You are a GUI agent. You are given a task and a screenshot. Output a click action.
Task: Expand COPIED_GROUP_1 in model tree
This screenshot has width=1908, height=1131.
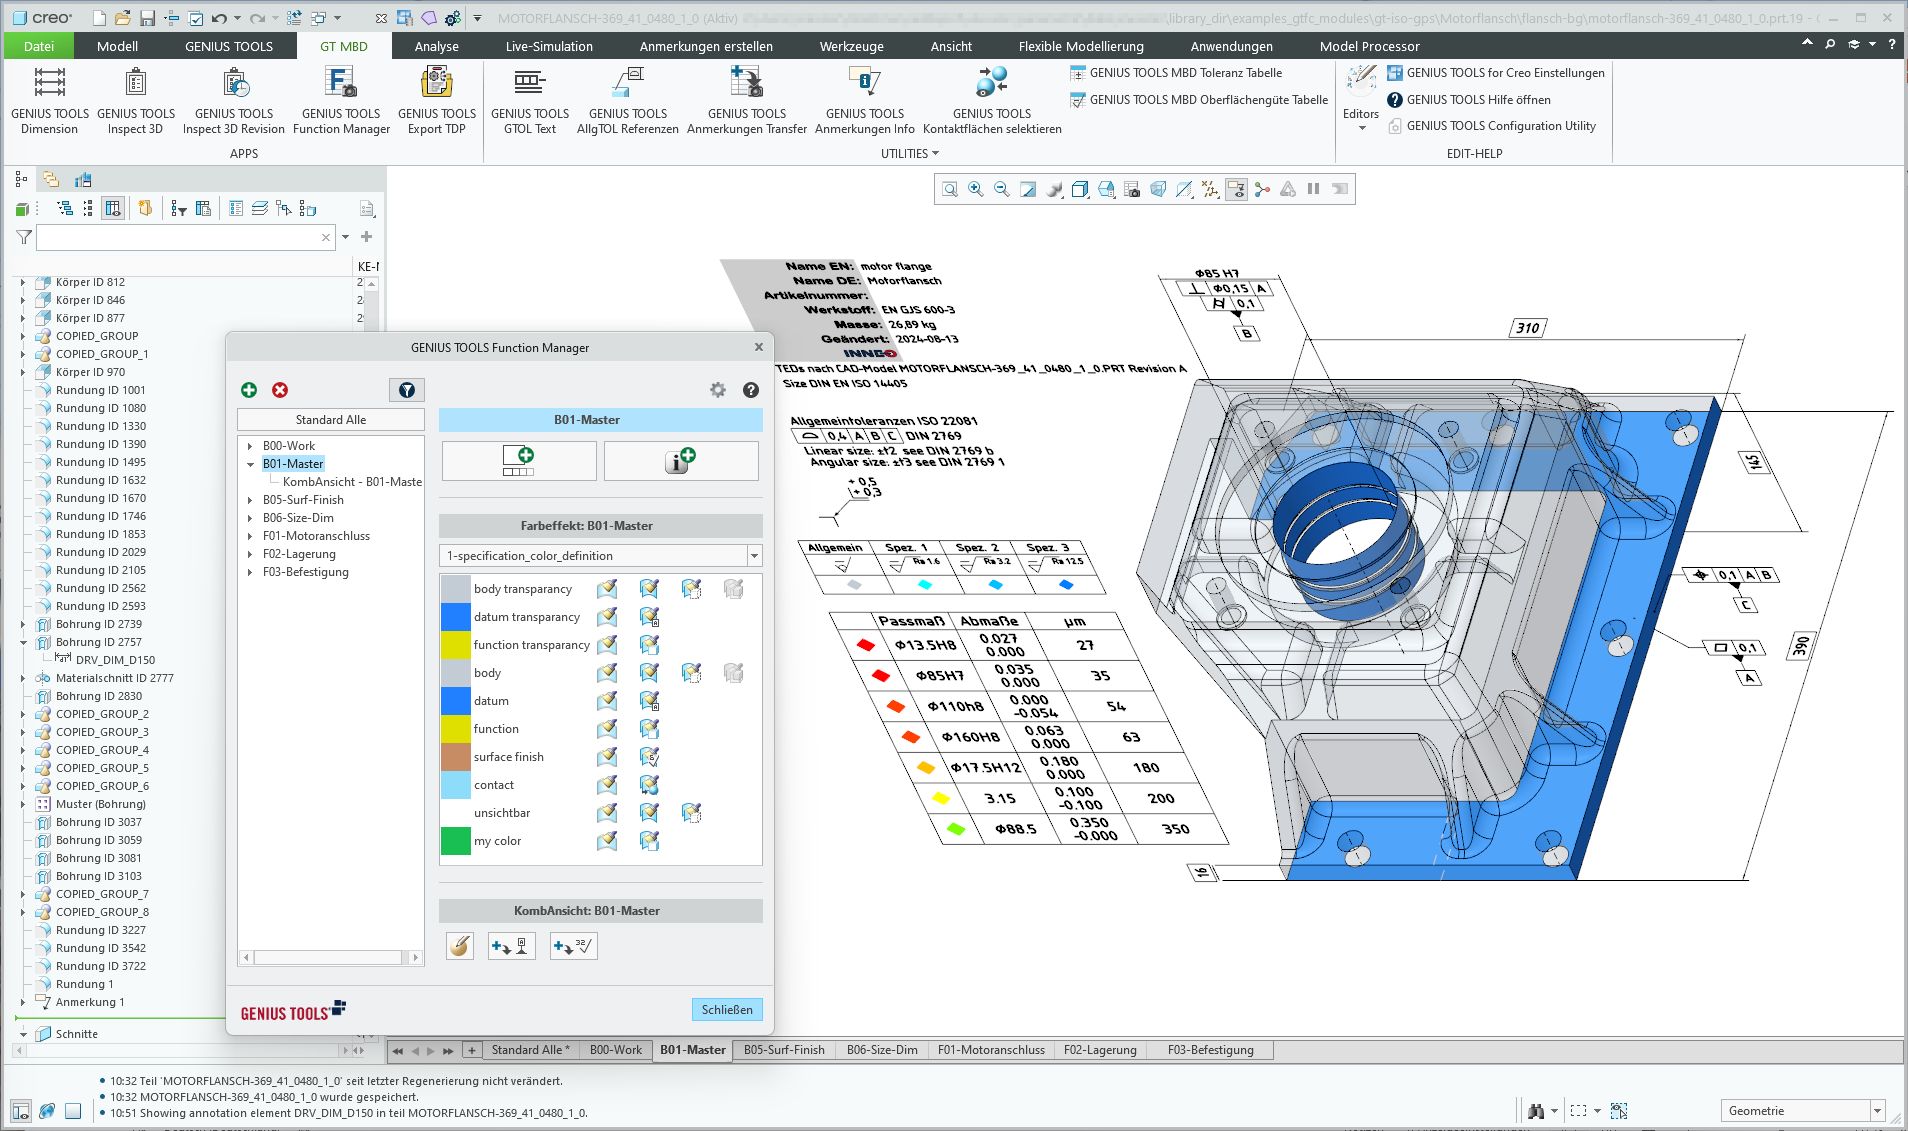tap(23, 354)
